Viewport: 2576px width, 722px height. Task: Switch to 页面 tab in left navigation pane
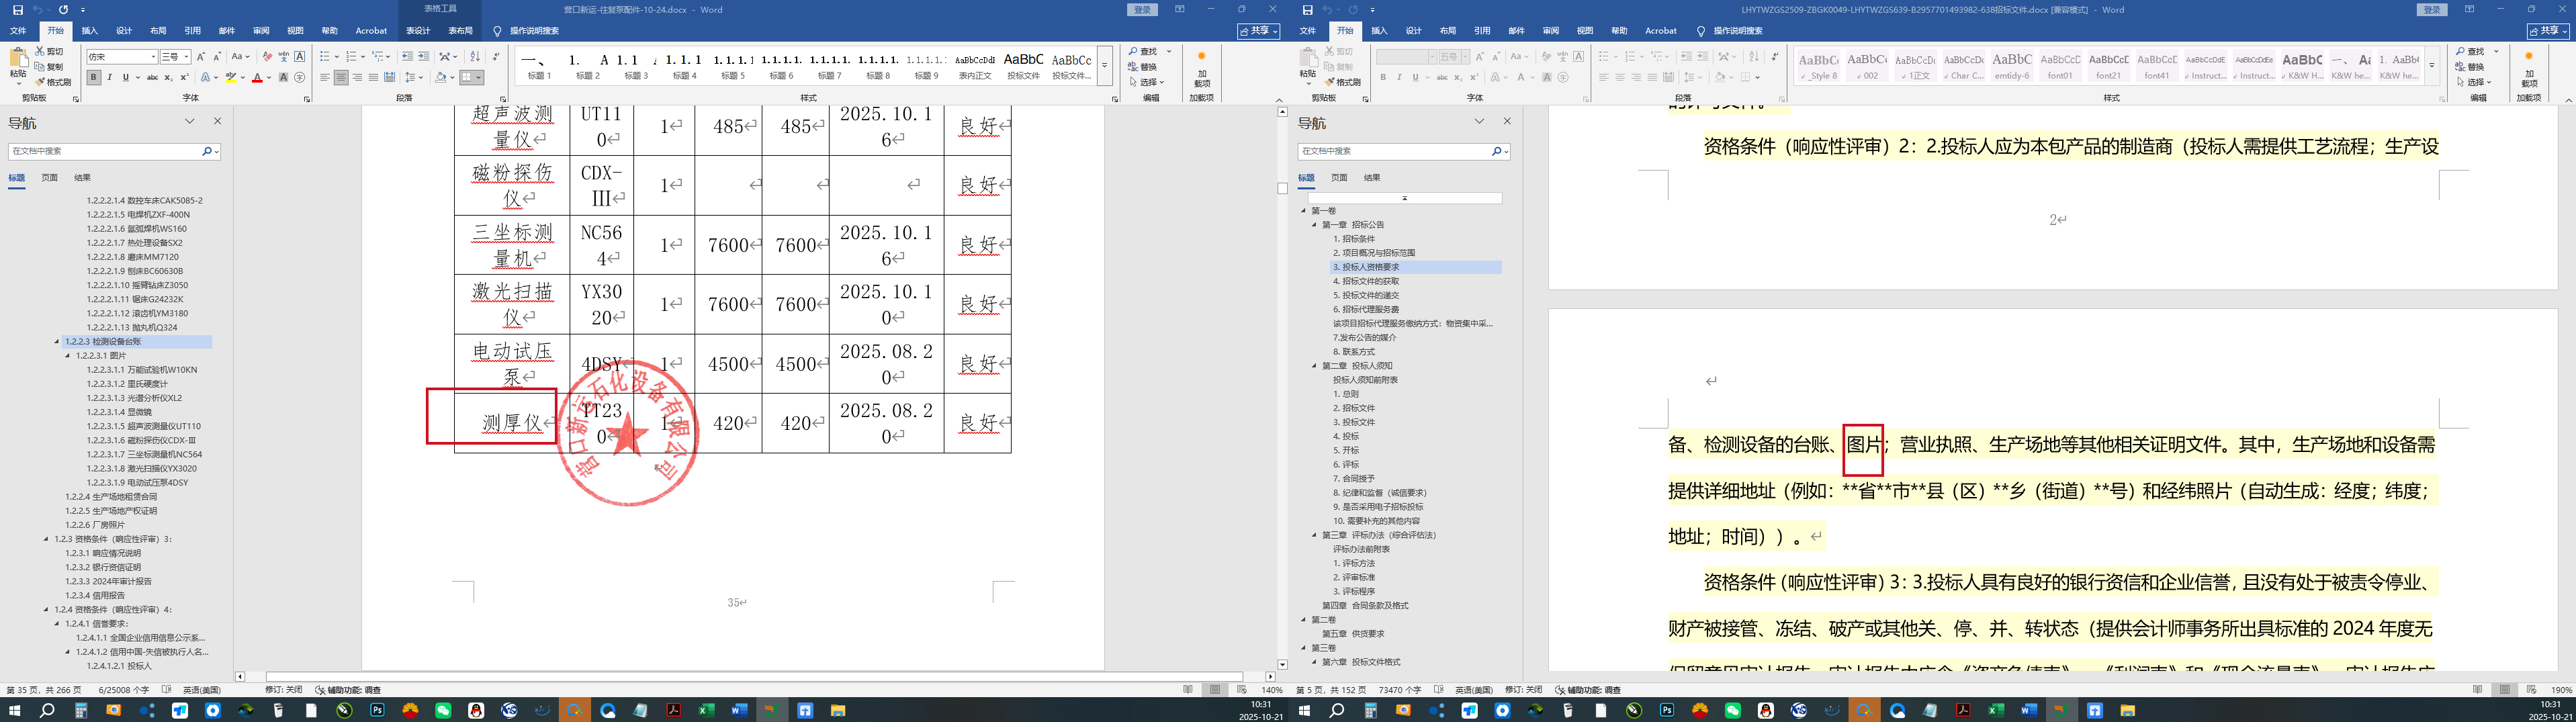pyautogui.click(x=49, y=178)
